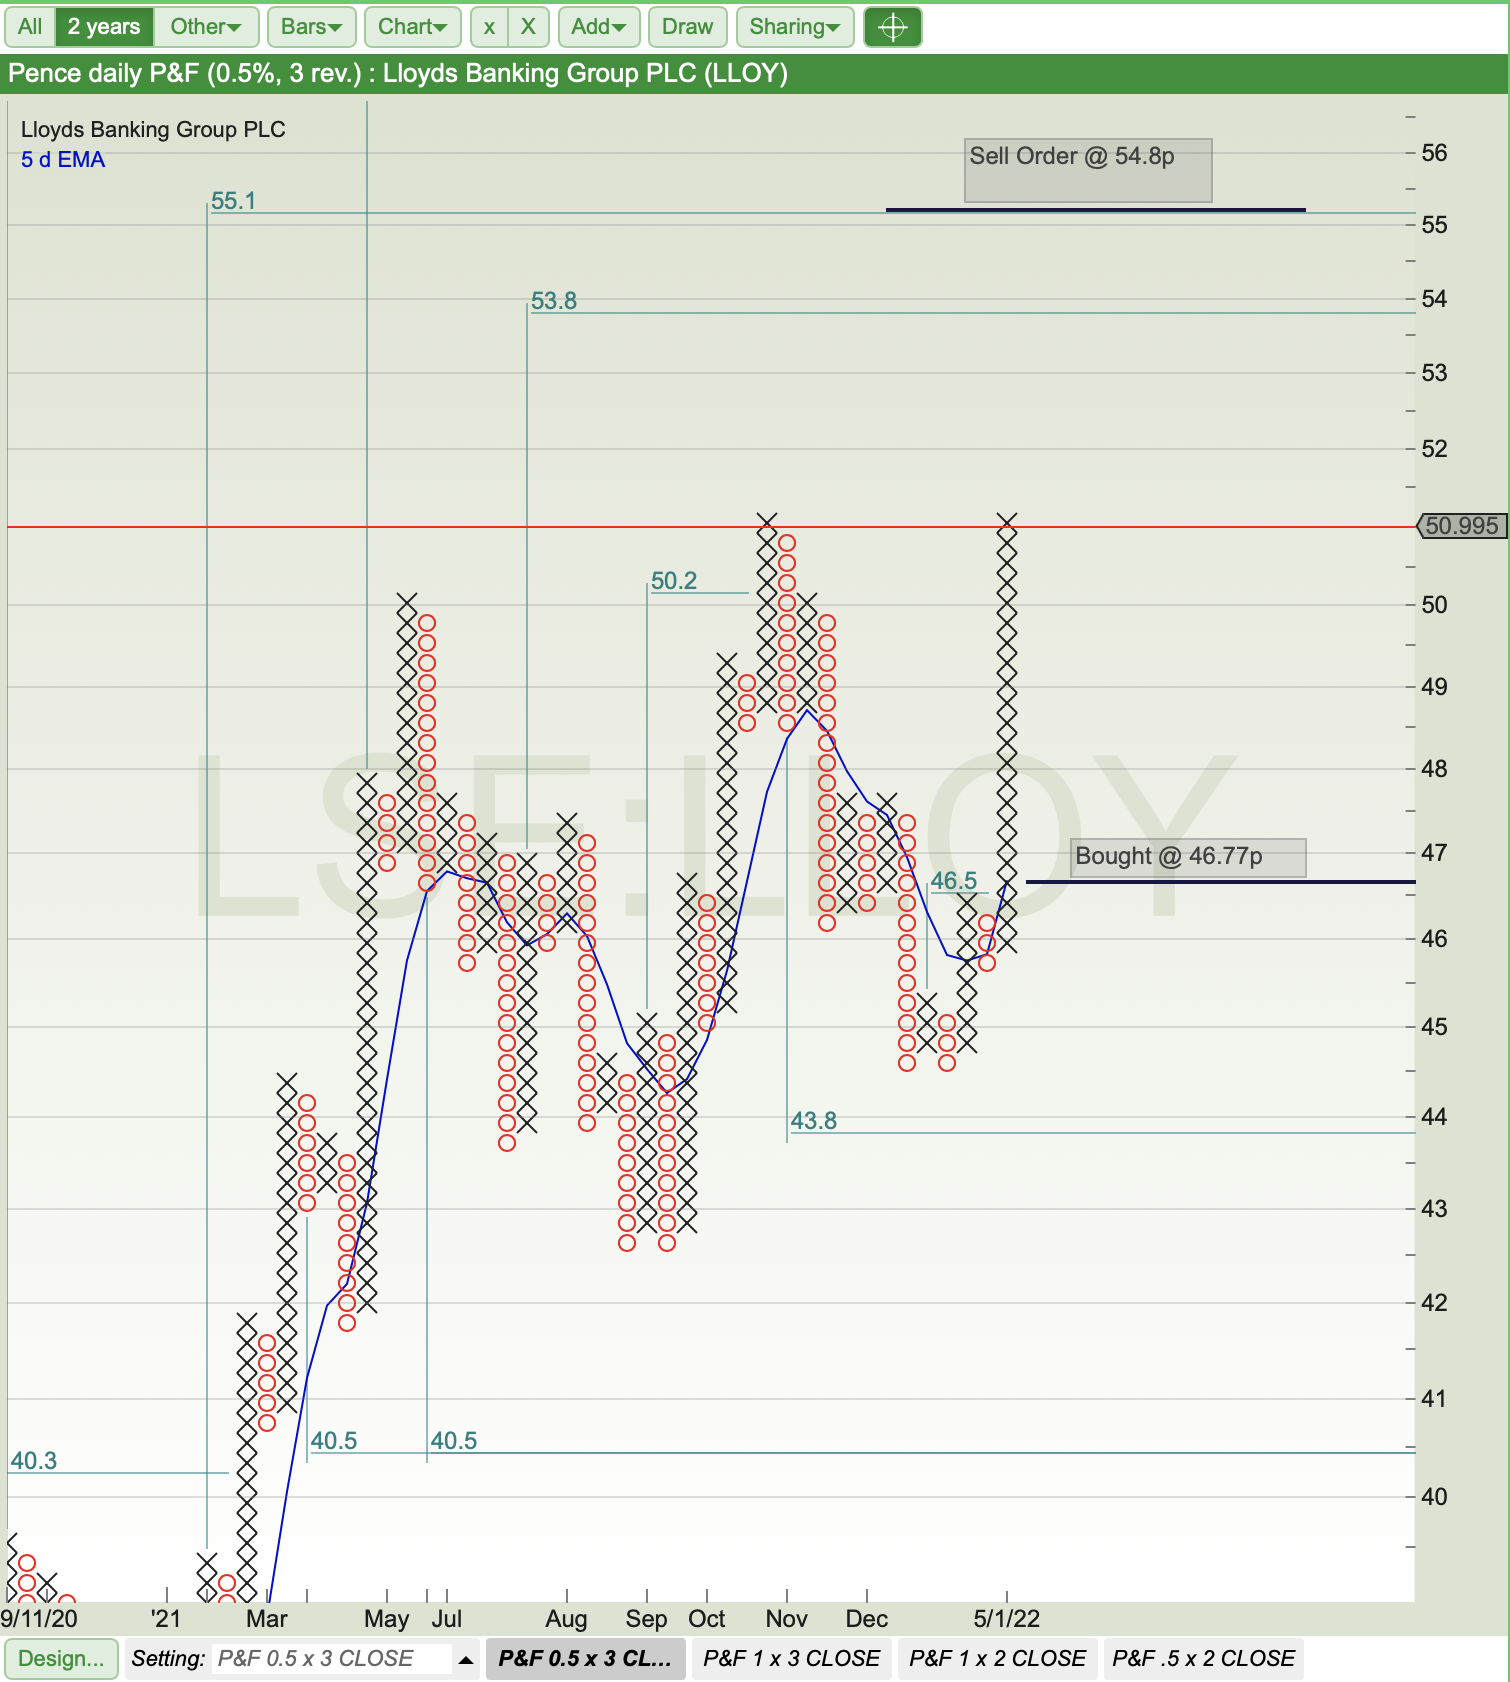Select the 2 years time range

tap(104, 27)
